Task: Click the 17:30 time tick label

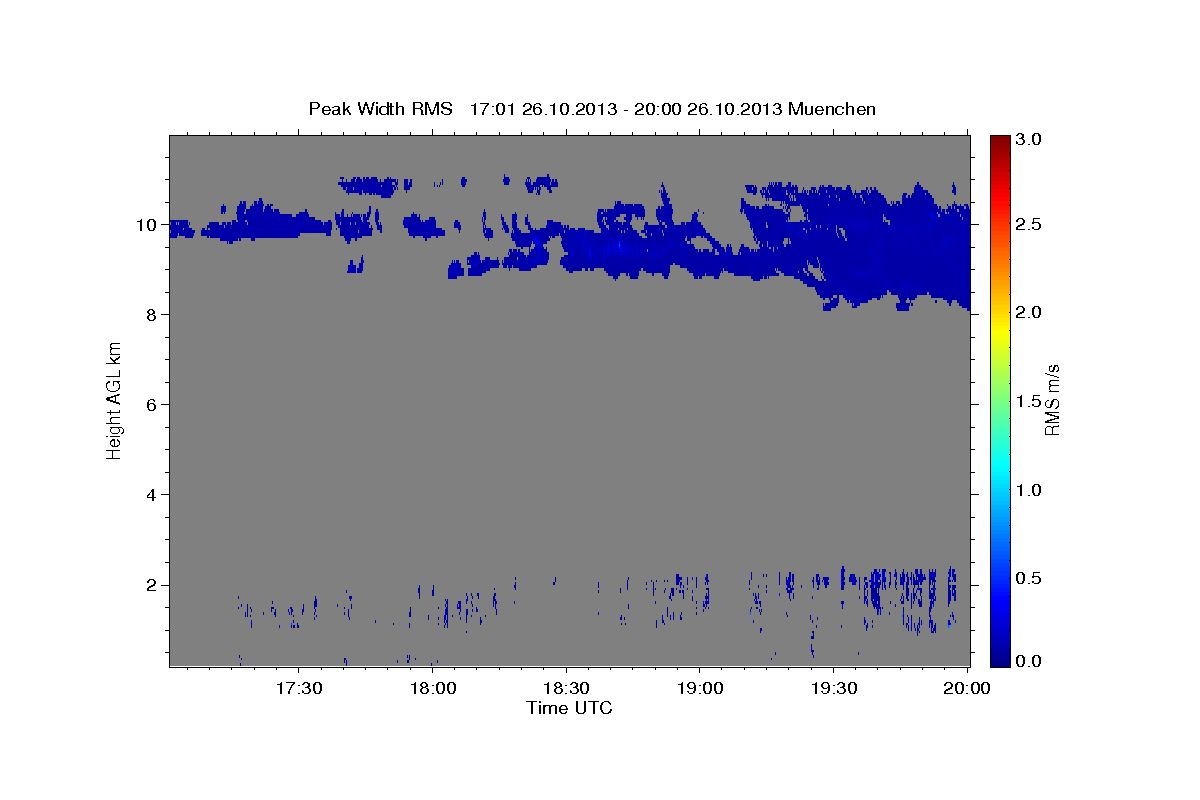Action: [x=298, y=689]
